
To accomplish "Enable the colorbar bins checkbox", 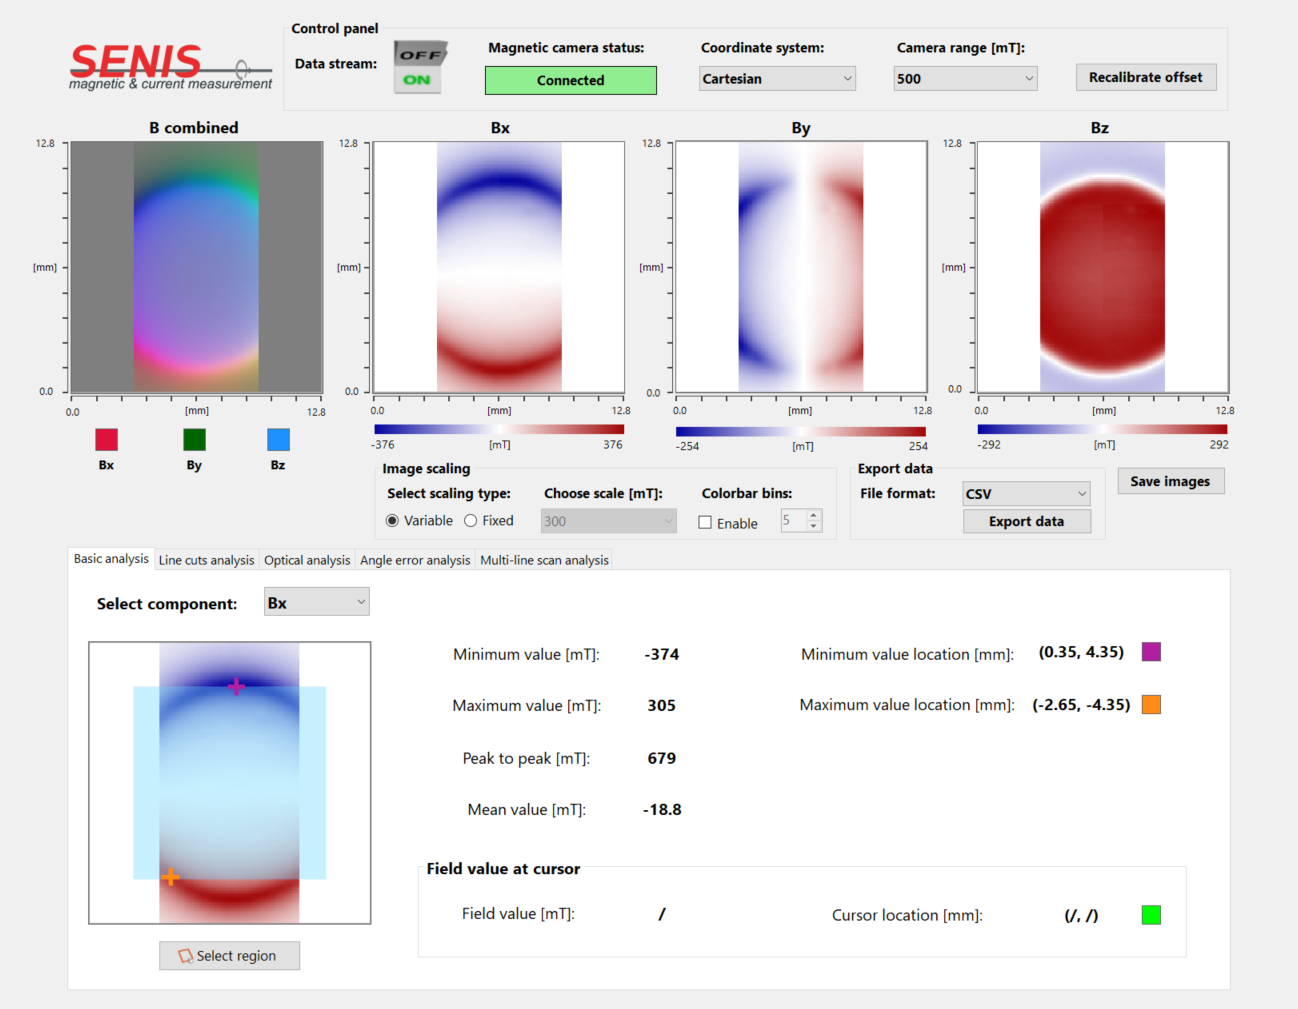I will (x=705, y=522).
